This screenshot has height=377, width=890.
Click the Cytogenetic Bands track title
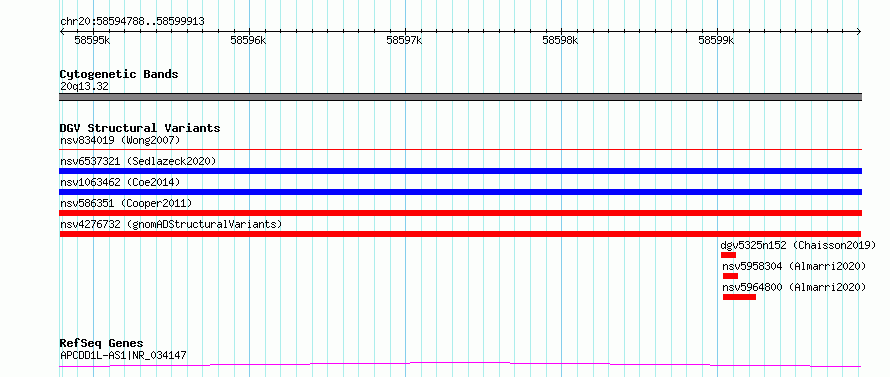119,74
